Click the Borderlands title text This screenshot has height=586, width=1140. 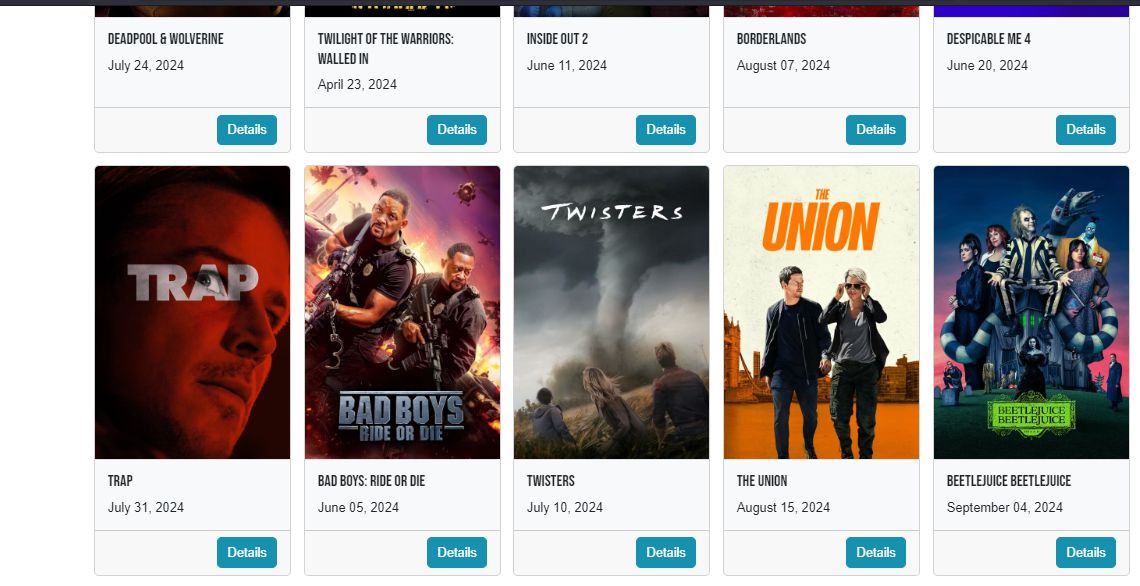click(x=771, y=39)
